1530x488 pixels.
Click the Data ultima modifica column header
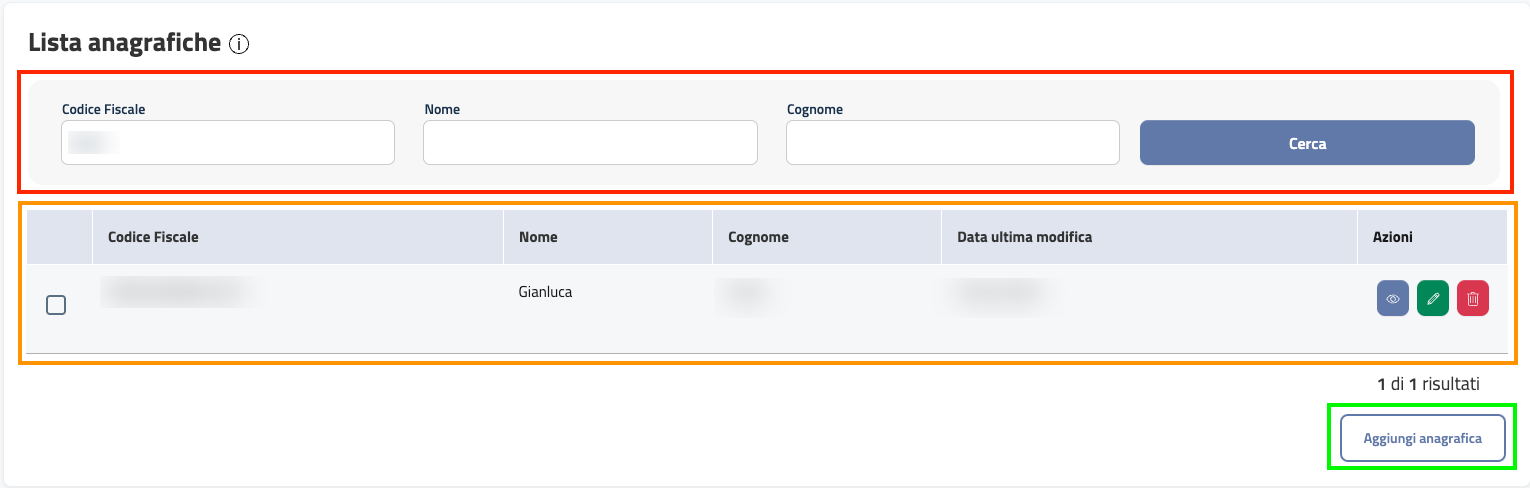pos(1024,237)
